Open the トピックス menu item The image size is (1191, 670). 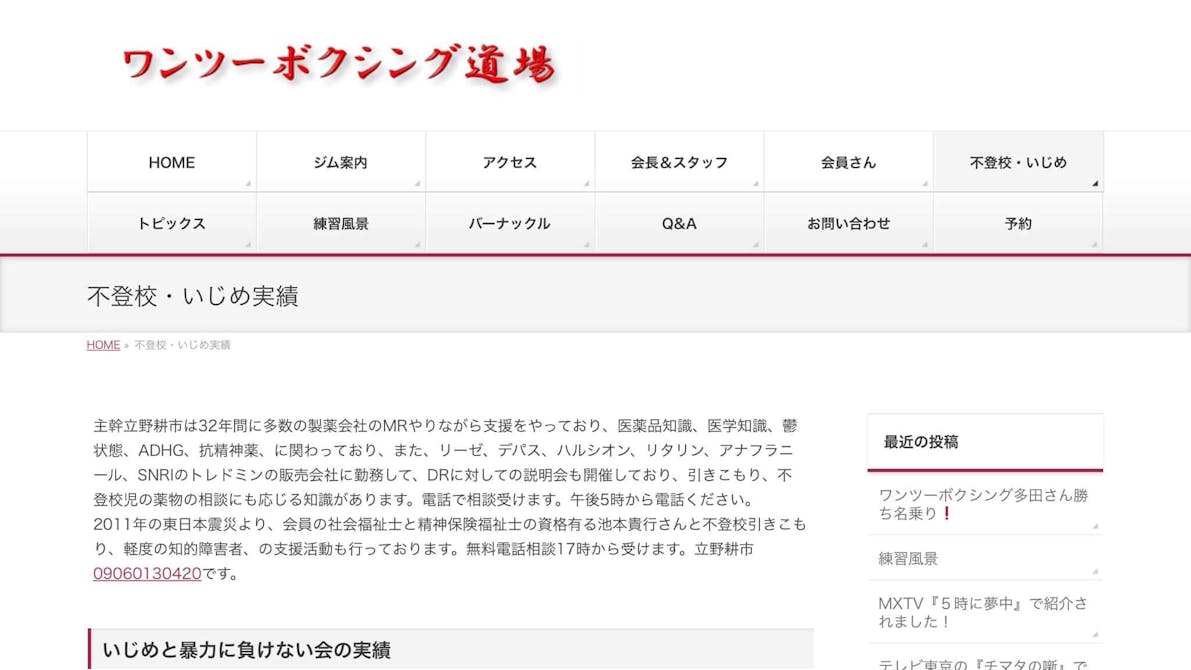pos(172,224)
